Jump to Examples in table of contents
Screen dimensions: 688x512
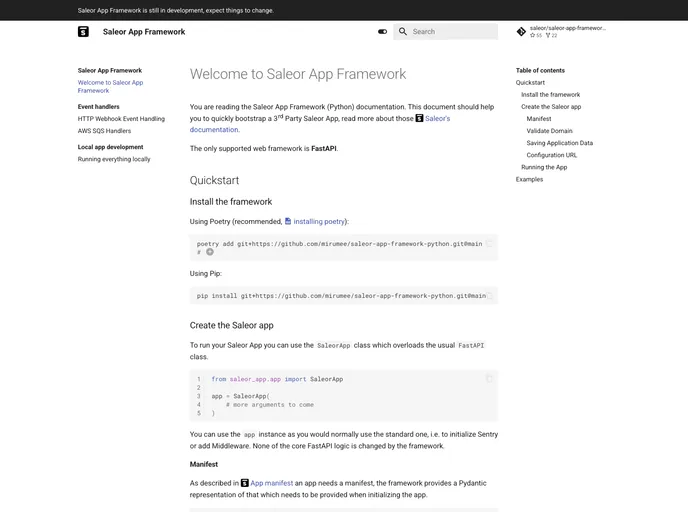coord(529,179)
